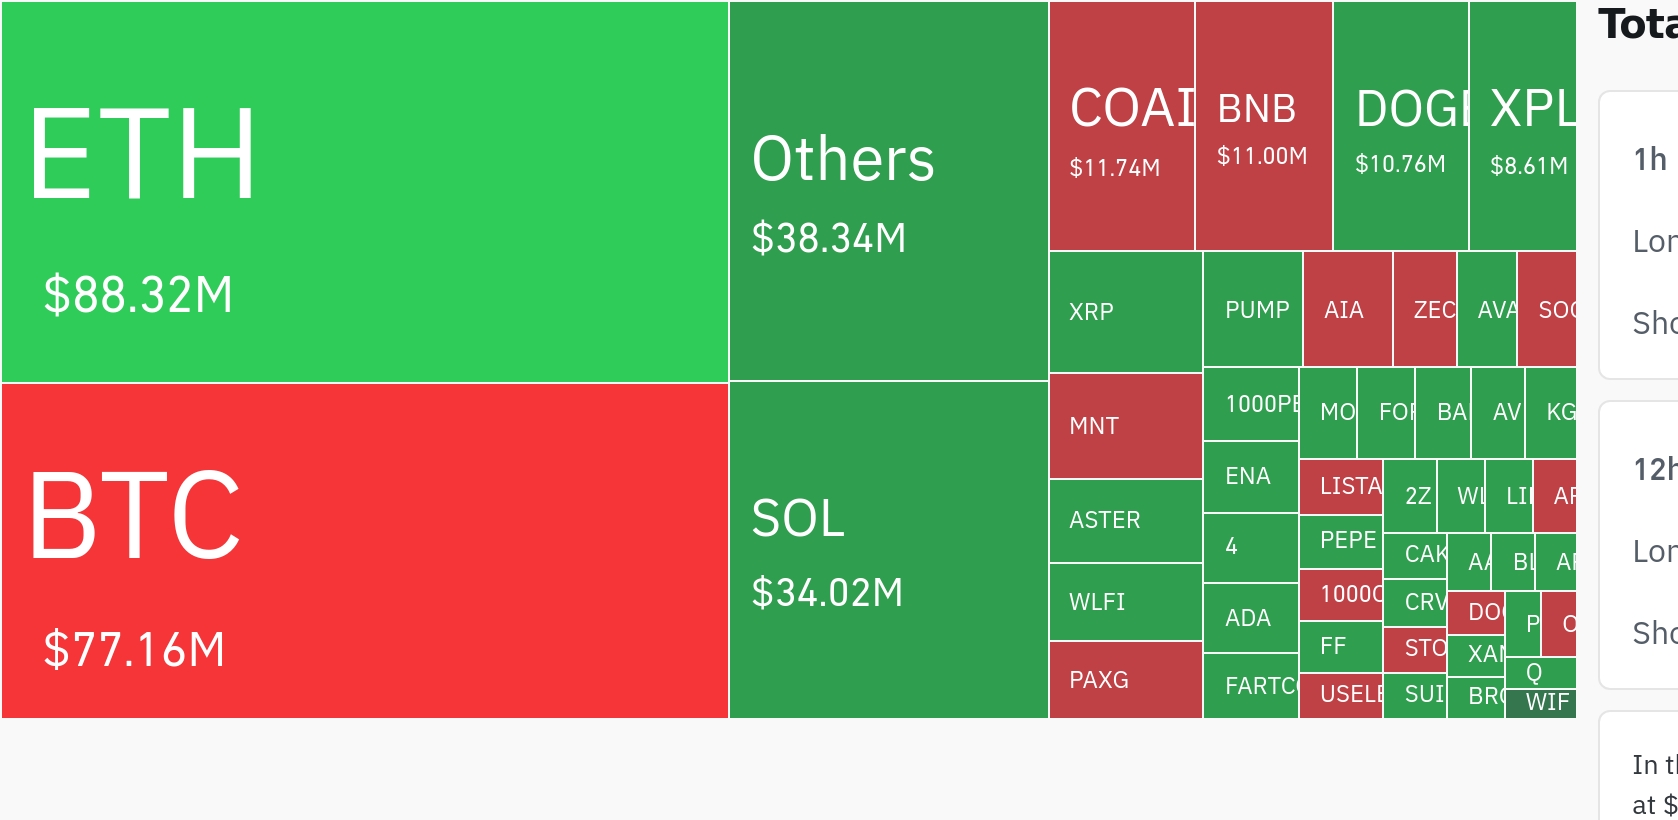The image size is (1678, 820).
Task: Click the WLFI heatmap block
Action: pos(1125,602)
